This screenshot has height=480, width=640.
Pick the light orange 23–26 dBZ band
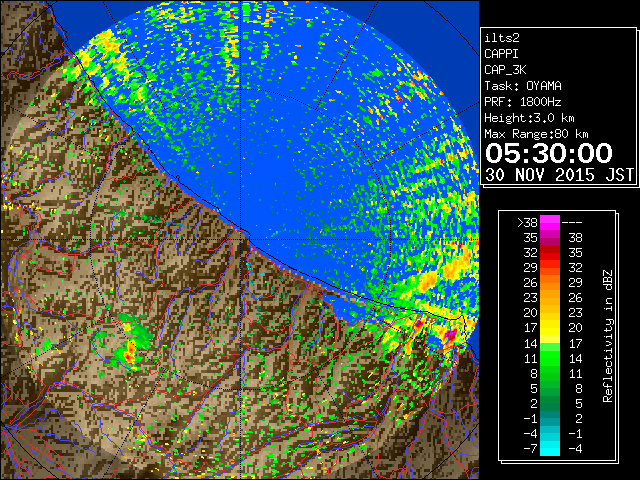point(550,298)
